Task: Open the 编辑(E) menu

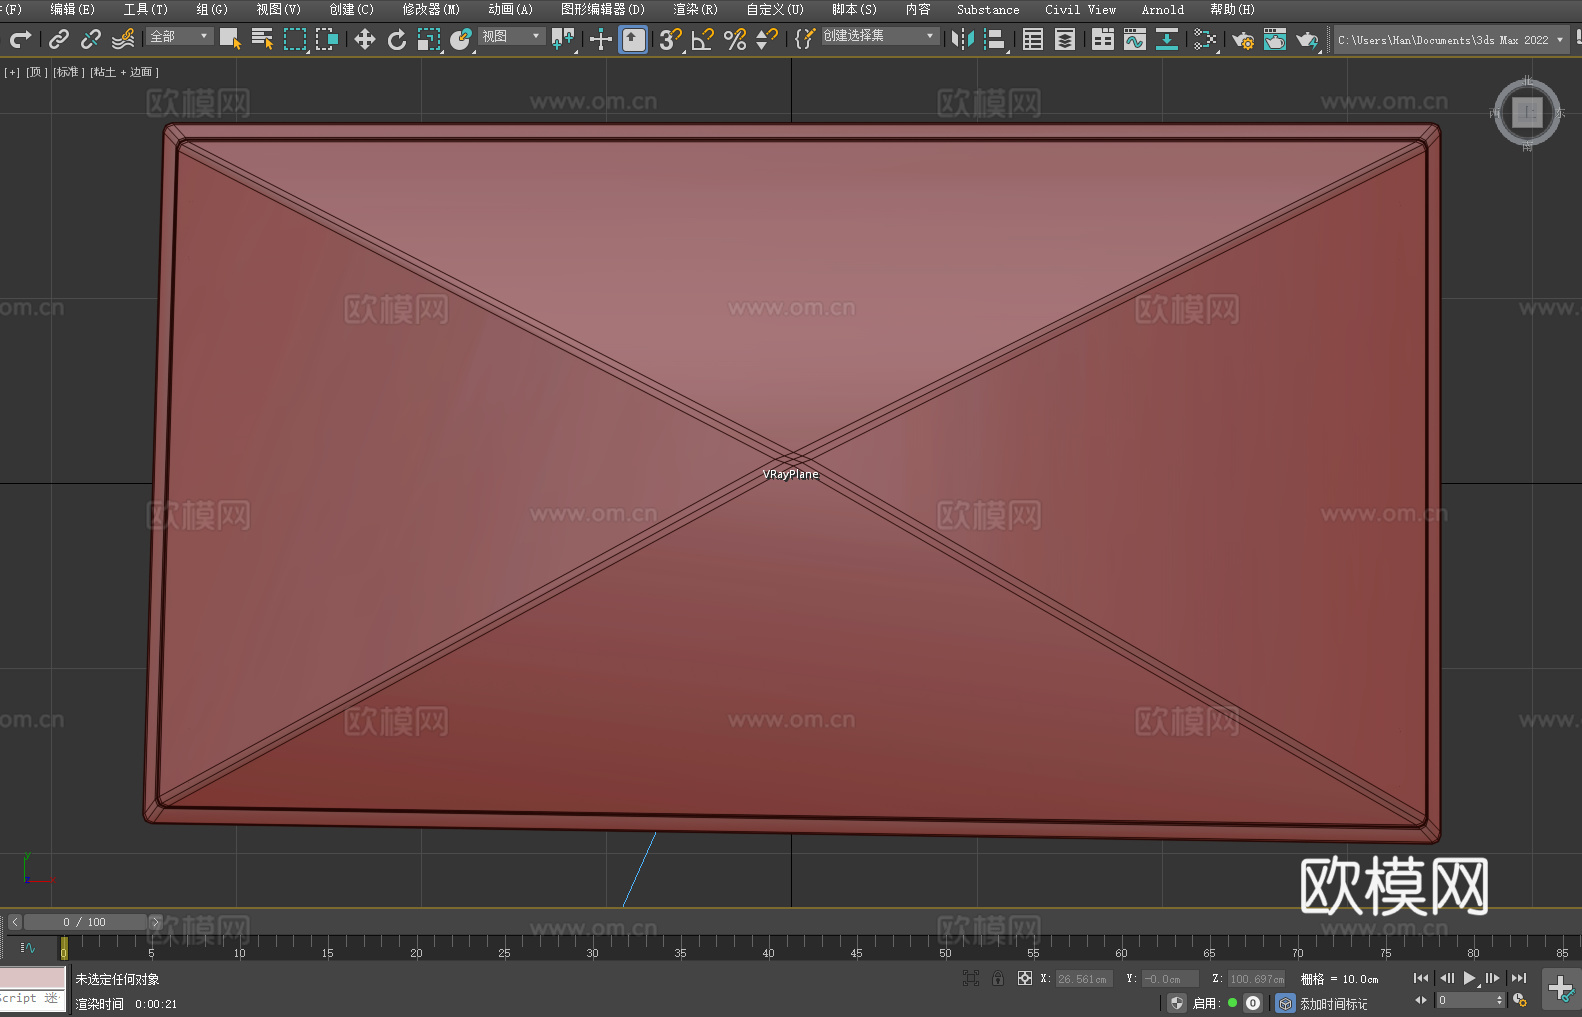Action: point(72,9)
